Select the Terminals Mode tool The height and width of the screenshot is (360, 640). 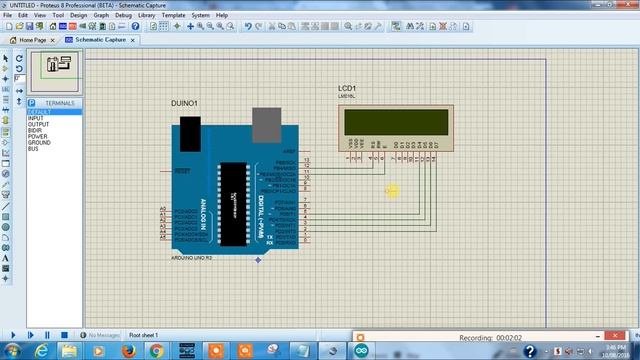tap(5, 132)
